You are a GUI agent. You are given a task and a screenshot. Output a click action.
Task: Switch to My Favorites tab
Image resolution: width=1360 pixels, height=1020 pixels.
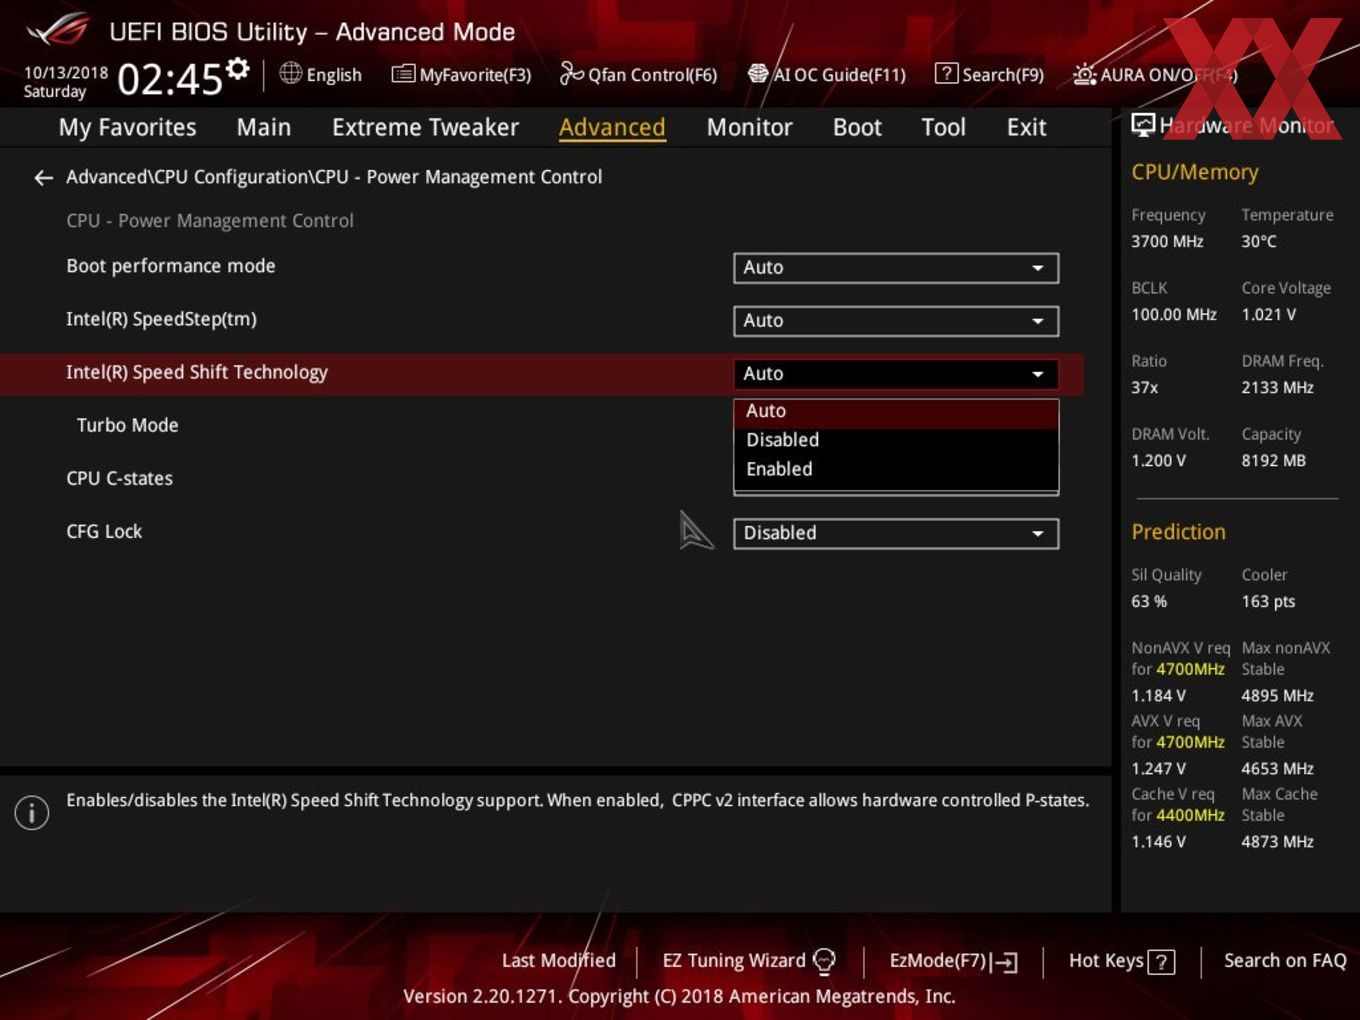pos(127,127)
